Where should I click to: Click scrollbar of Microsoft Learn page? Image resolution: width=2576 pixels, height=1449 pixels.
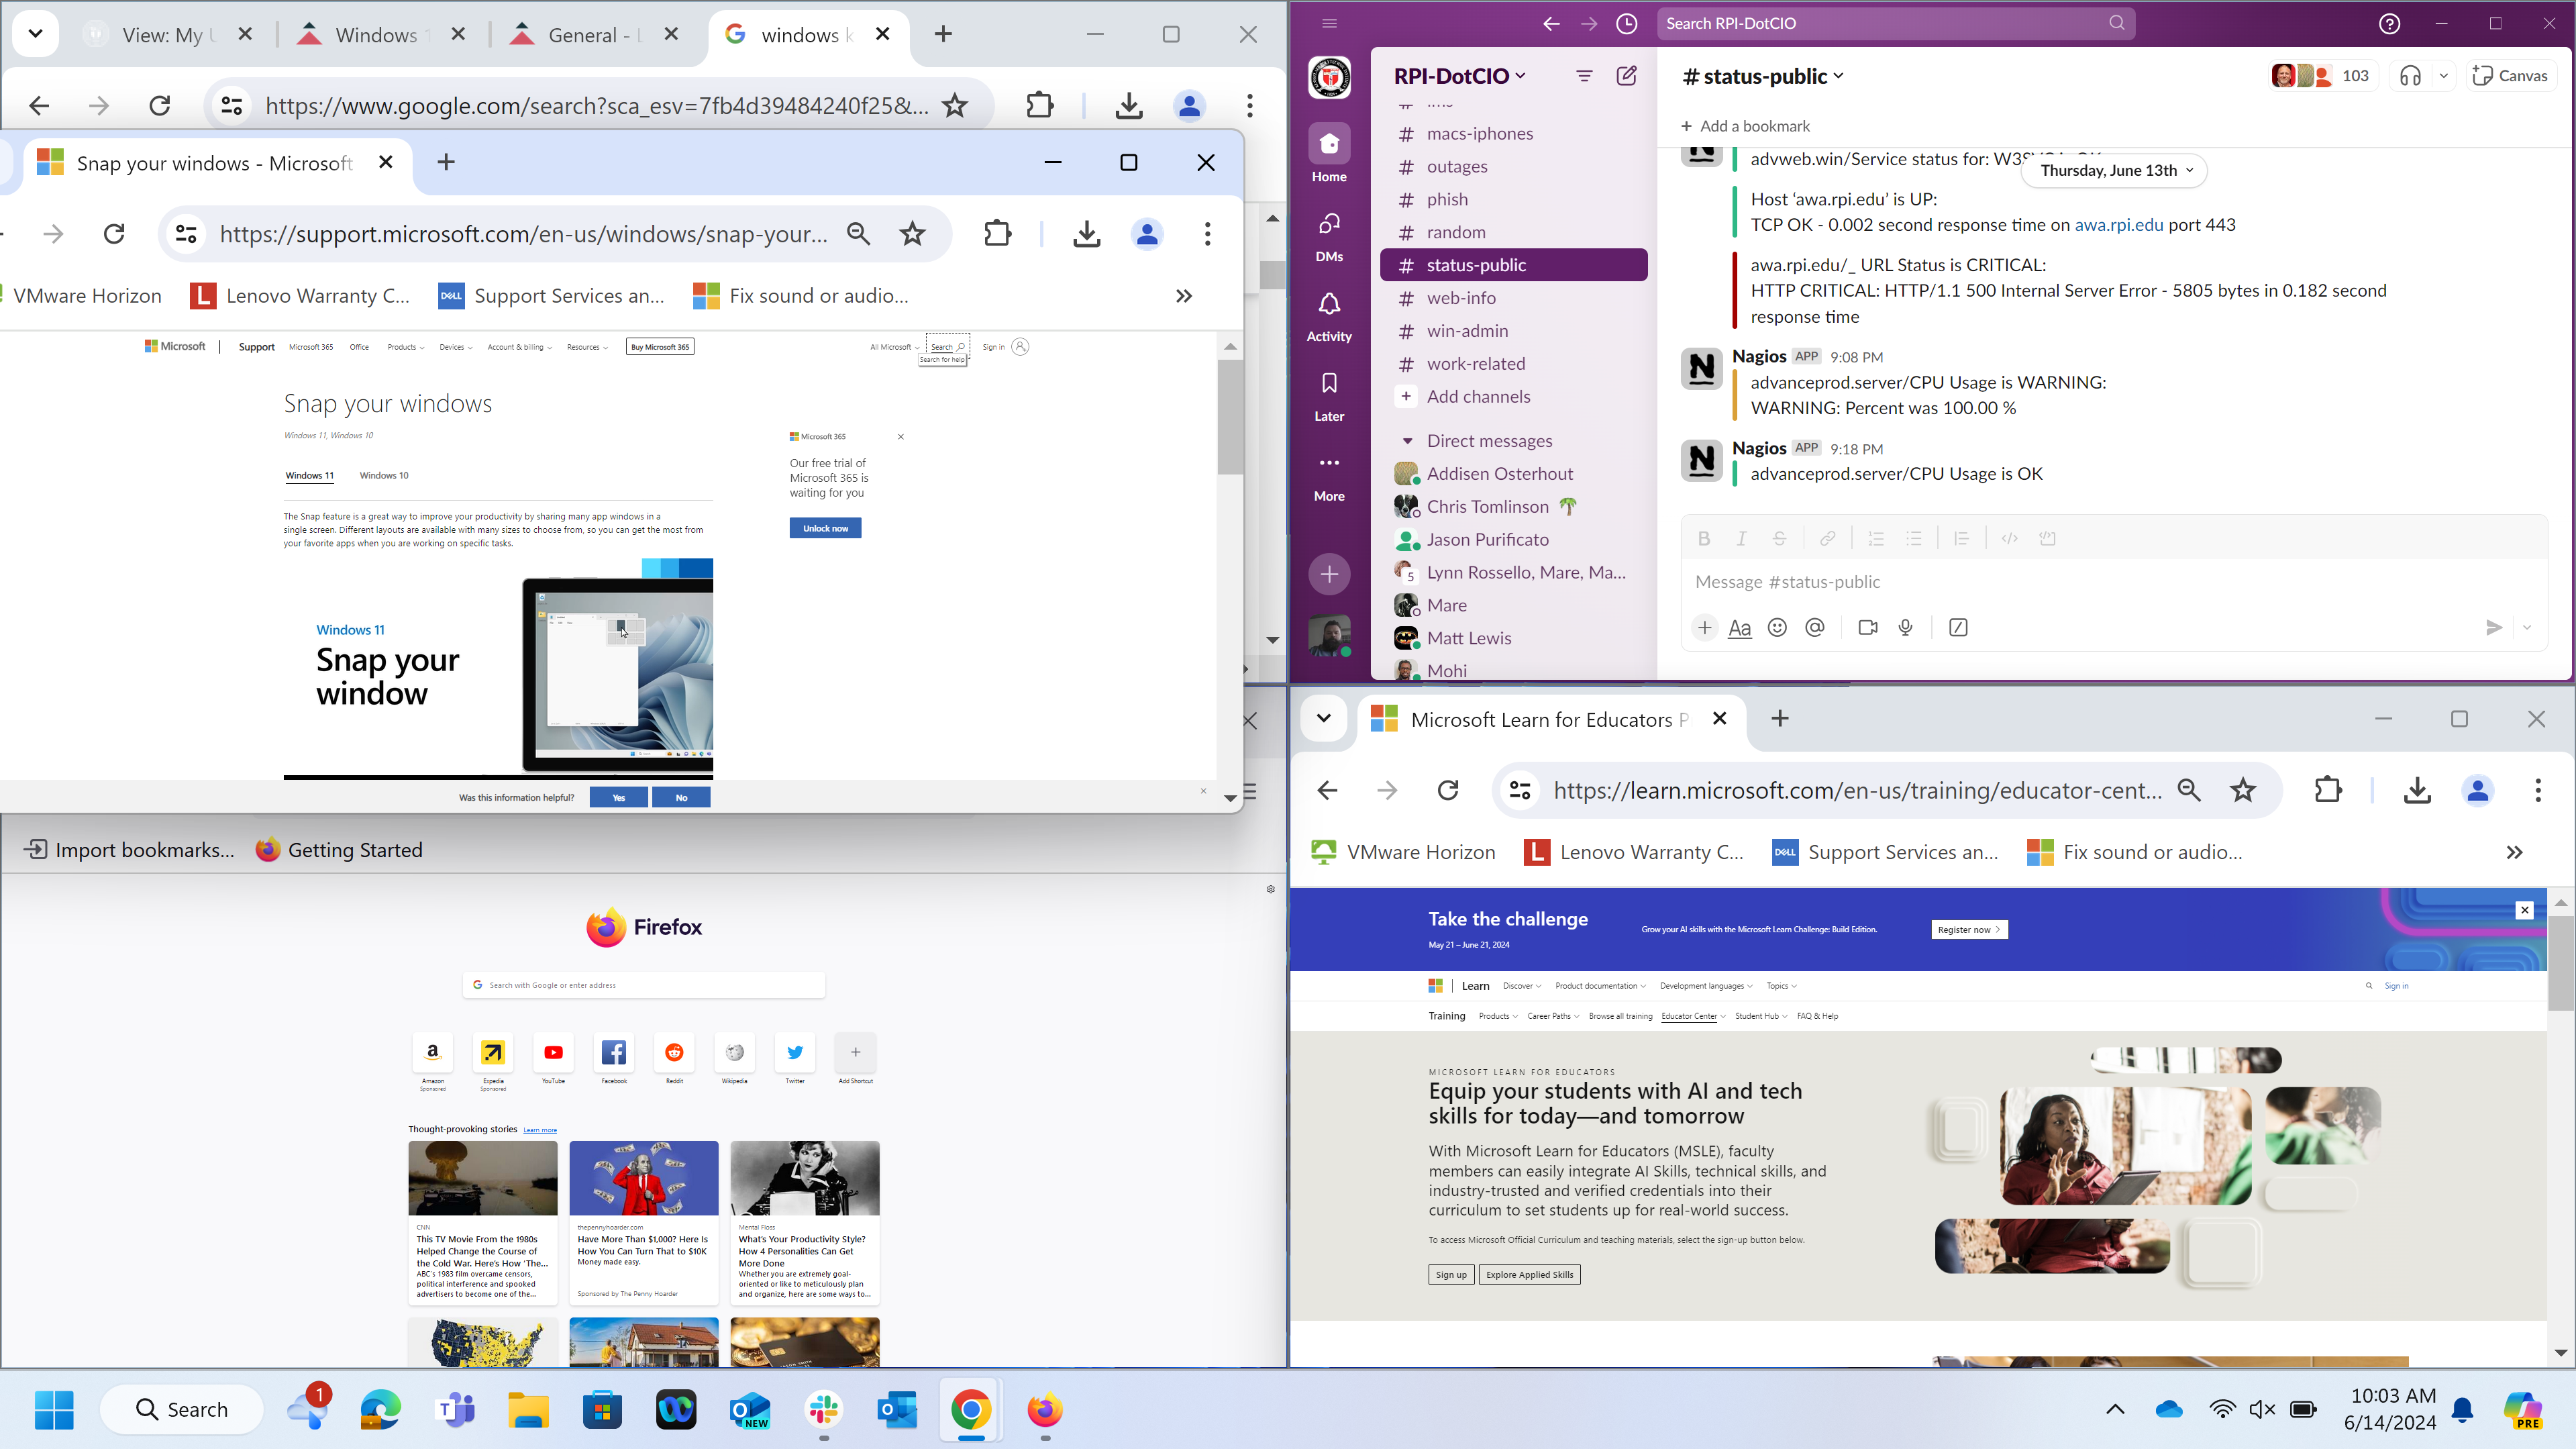point(2560,962)
